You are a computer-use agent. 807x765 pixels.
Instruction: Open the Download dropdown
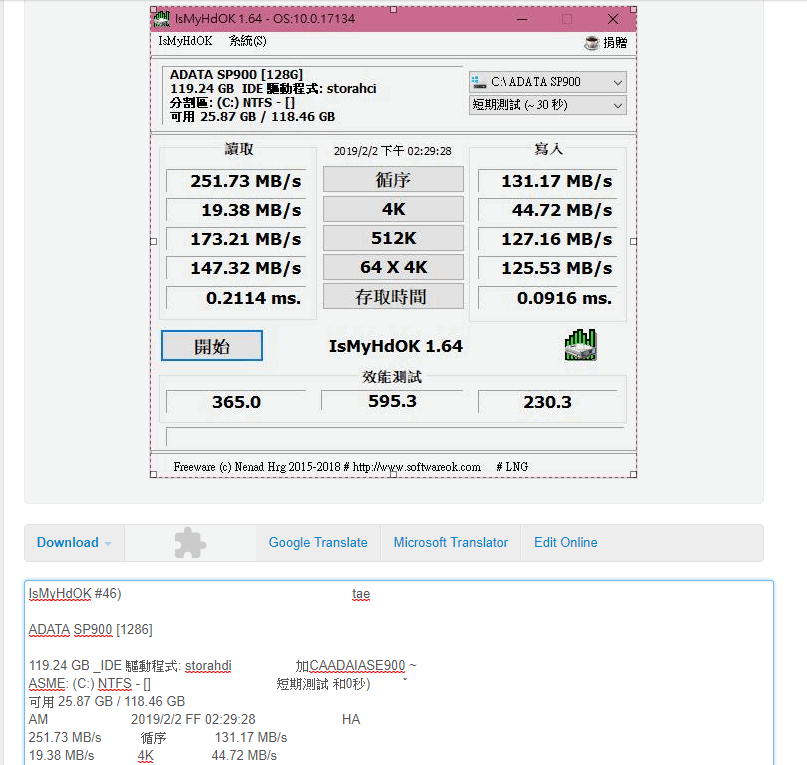74,543
